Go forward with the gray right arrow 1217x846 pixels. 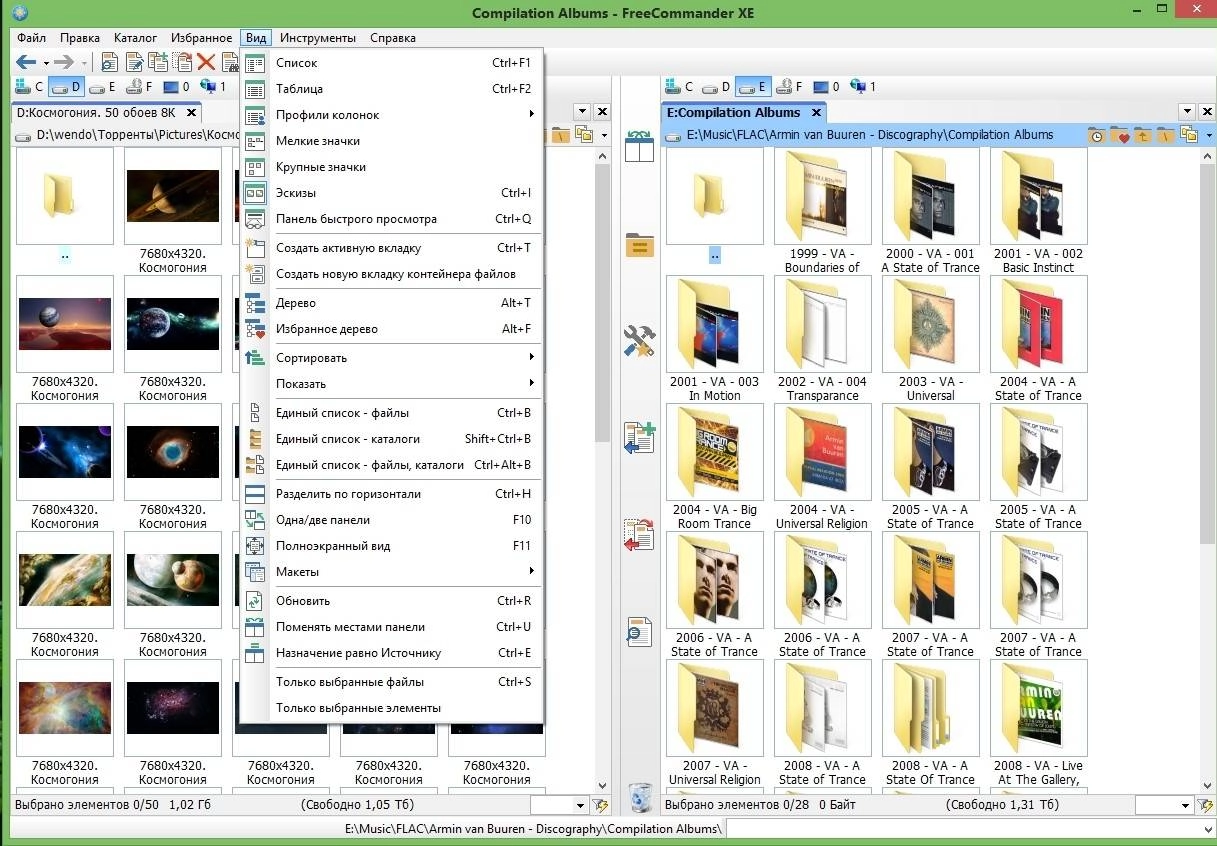[x=63, y=62]
